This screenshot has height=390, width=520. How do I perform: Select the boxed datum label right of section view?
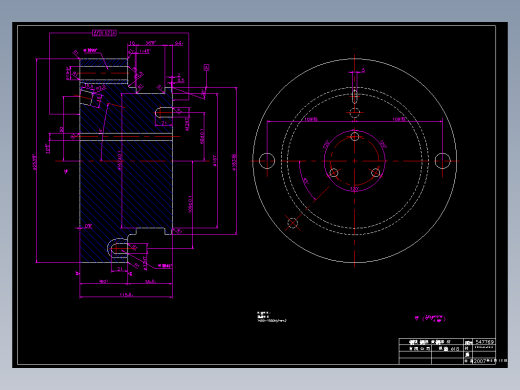(x=206, y=67)
